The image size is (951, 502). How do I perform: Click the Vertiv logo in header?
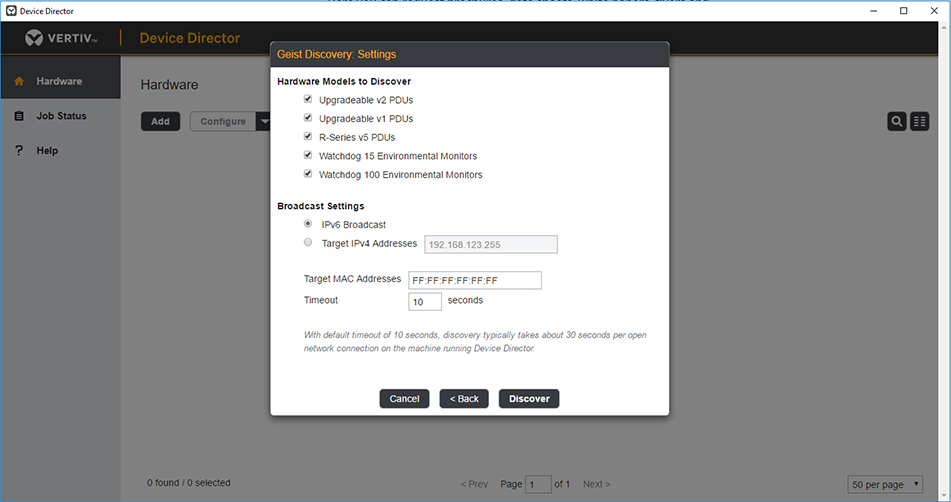tap(61, 38)
